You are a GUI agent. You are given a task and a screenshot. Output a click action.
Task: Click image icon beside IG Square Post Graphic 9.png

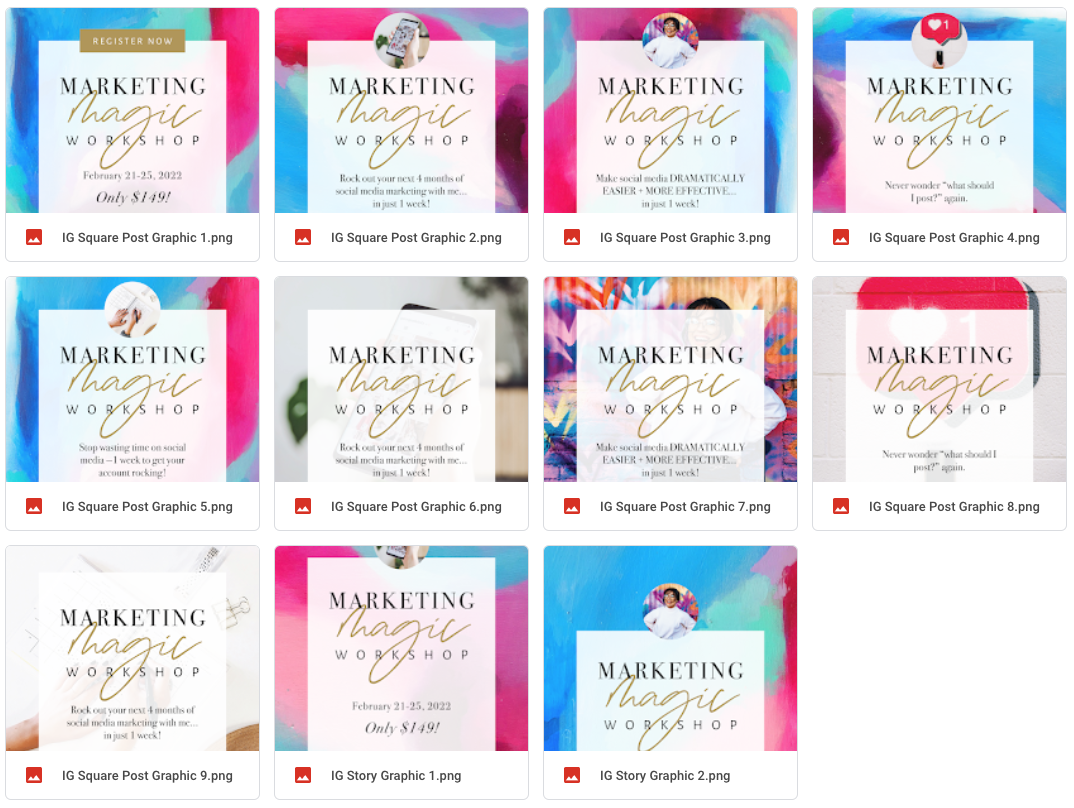(x=34, y=775)
